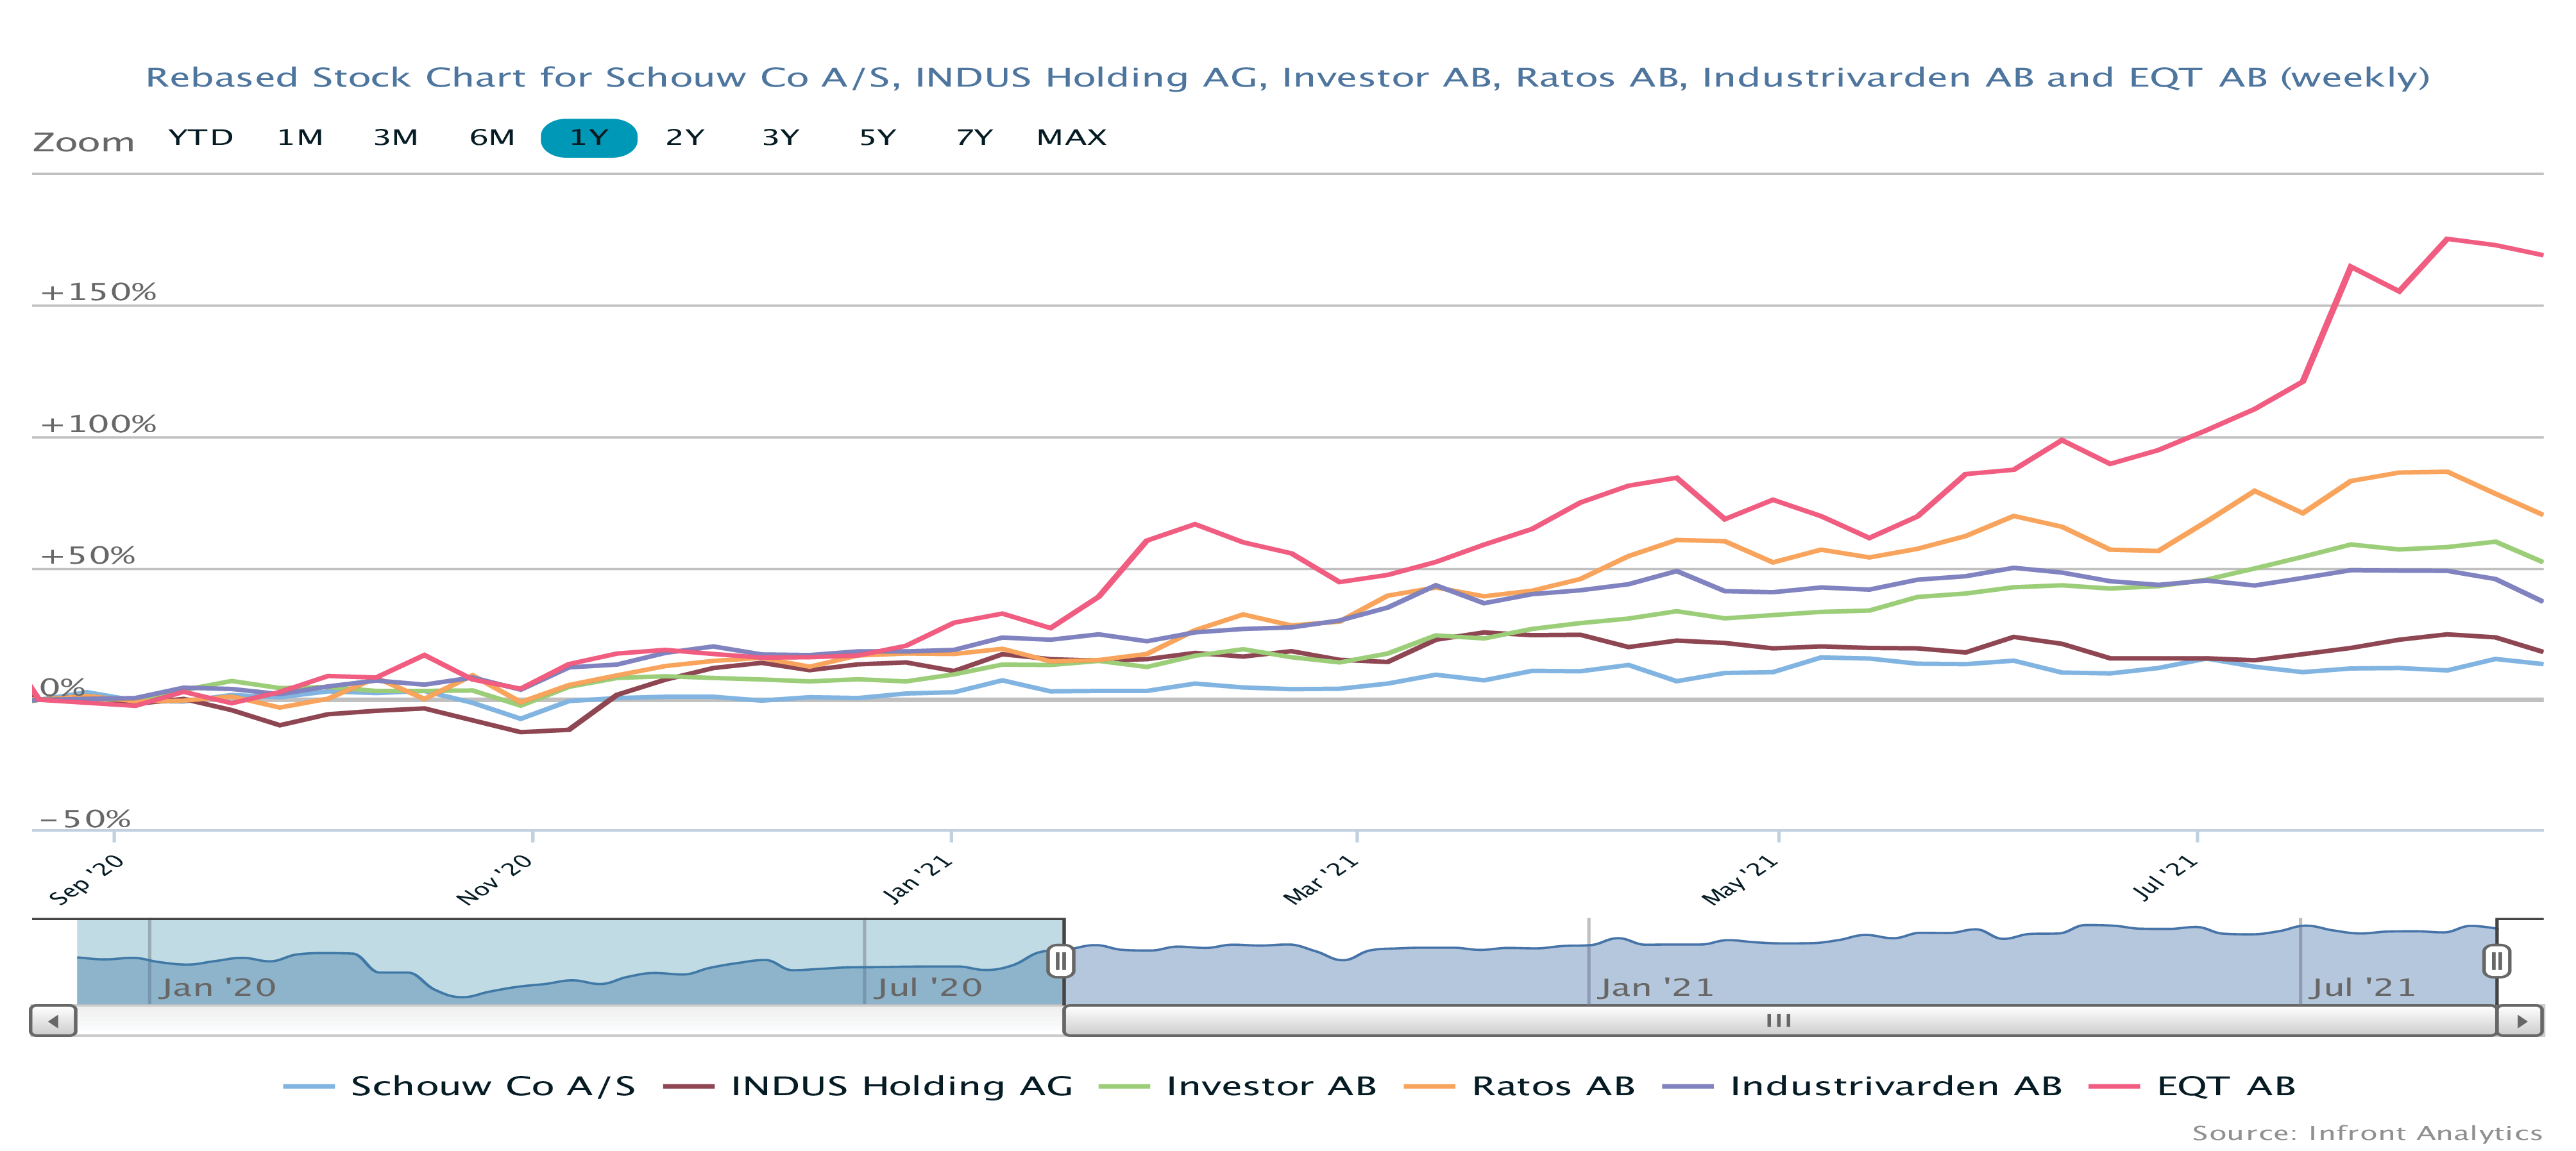Zoom the chart to 2Y
The width and height of the screenshot is (2576, 1151).
[x=685, y=138]
